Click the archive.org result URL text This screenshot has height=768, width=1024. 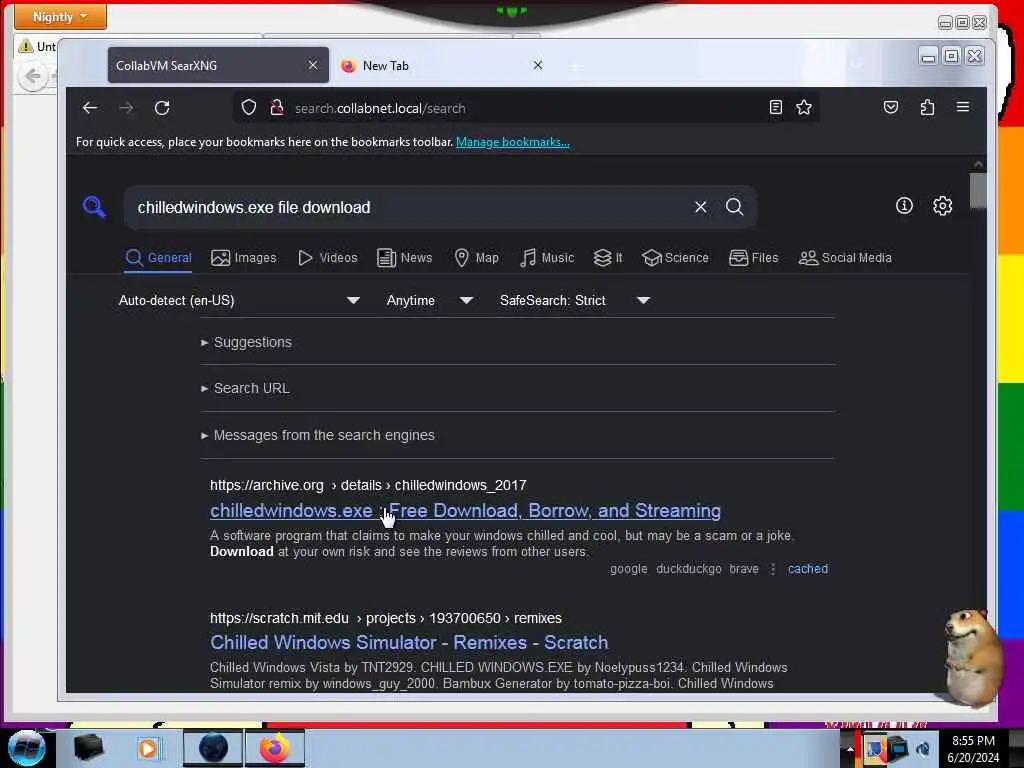(x=368, y=485)
